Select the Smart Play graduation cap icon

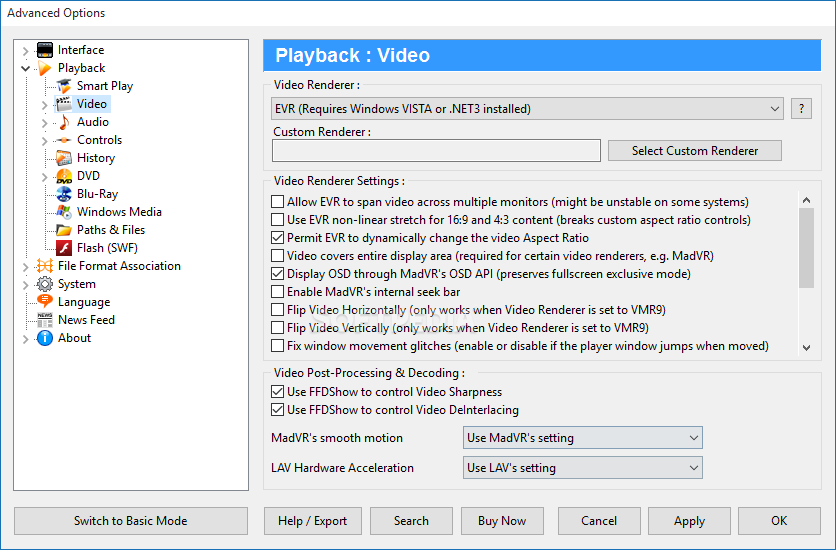(x=64, y=86)
